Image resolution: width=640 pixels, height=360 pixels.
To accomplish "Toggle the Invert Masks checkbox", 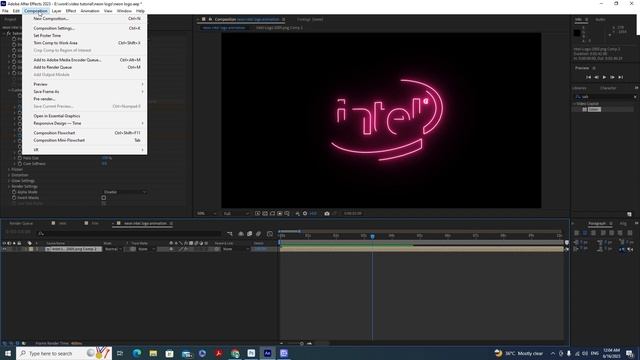I will pyautogui.click(x=104, y=198).
